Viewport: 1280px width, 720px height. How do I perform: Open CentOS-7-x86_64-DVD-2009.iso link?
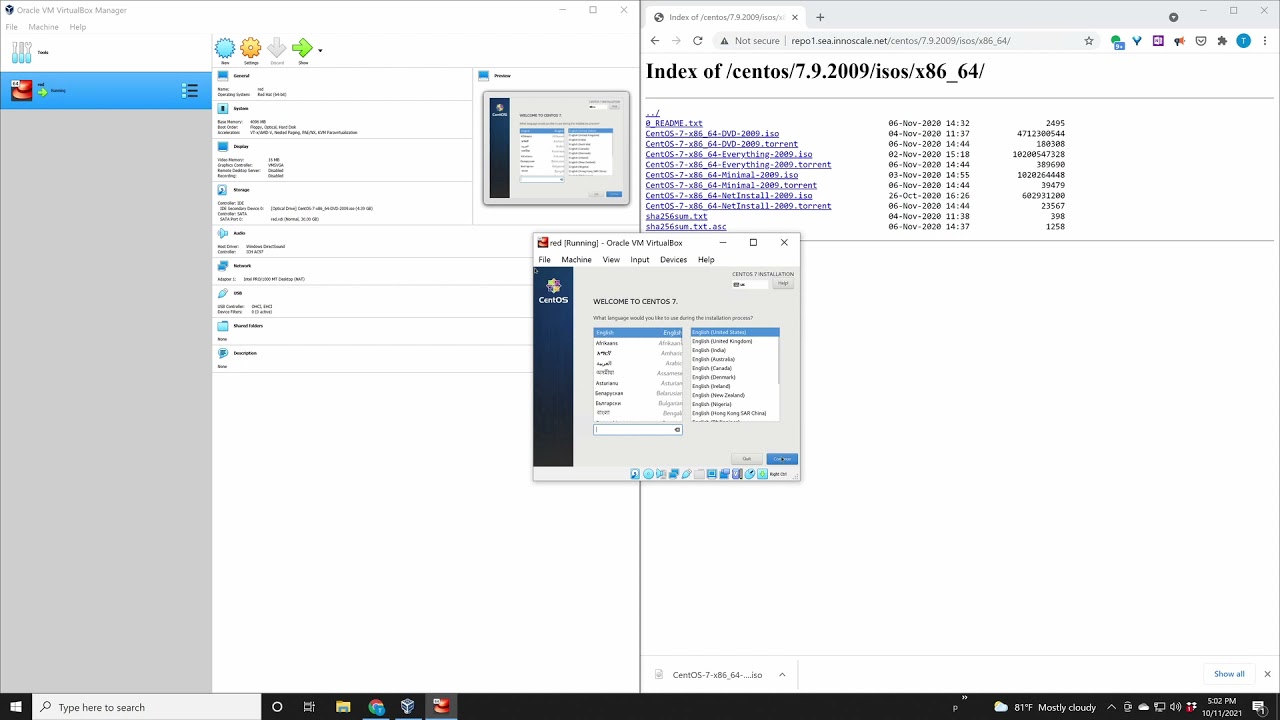point(712,133)
